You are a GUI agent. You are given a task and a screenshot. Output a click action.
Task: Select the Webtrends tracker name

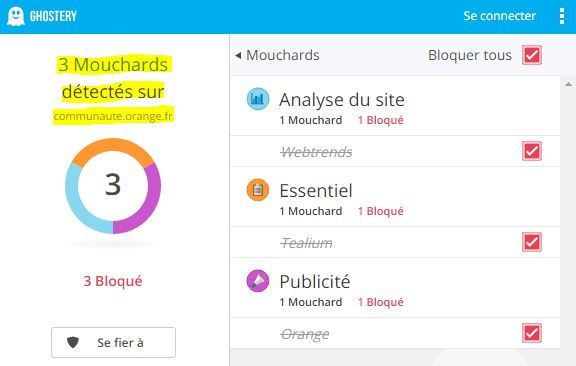tap(316, 152)
